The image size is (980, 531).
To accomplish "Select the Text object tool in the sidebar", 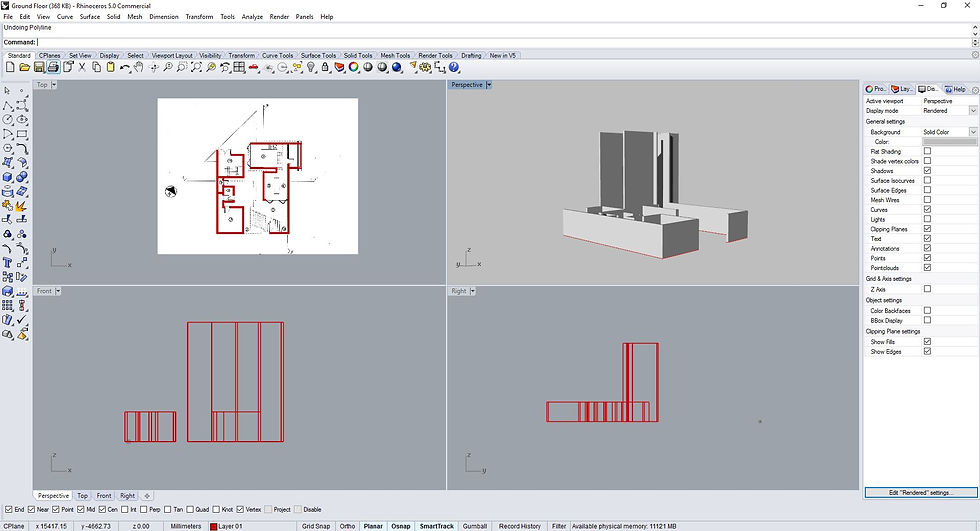I will tap(8, 262).
